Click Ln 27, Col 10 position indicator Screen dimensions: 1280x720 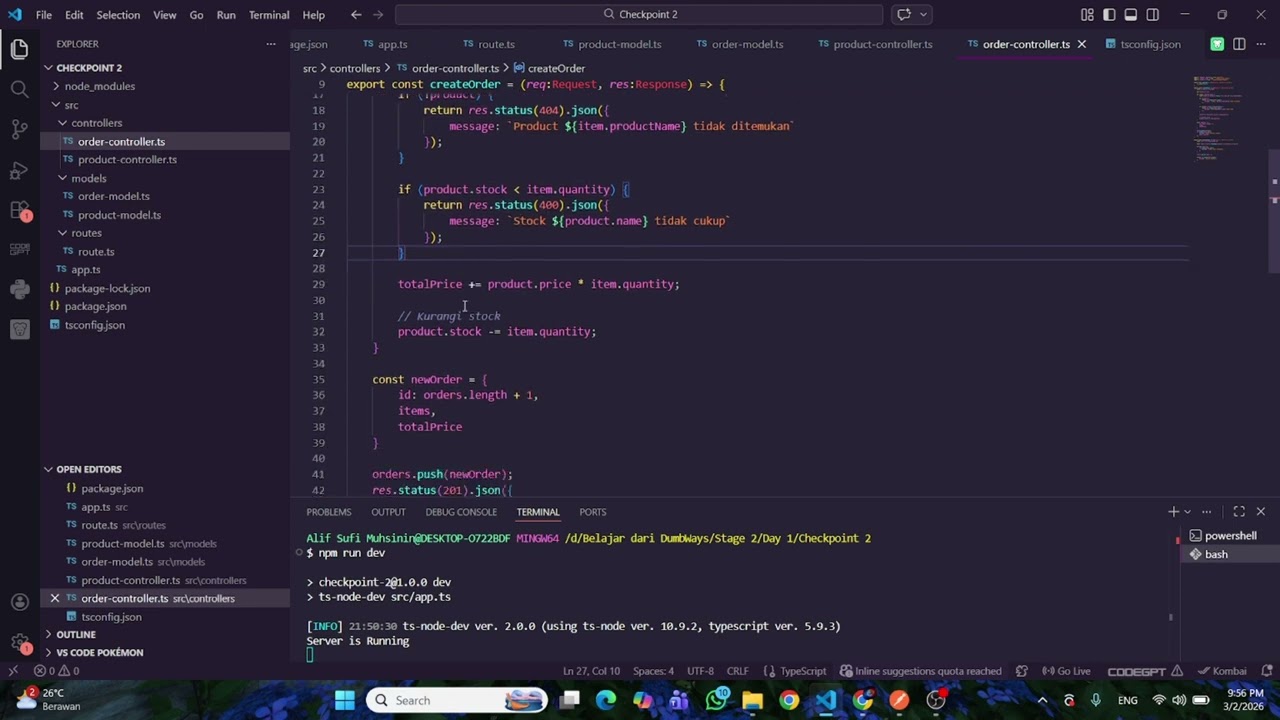click(x=591, y=671)
